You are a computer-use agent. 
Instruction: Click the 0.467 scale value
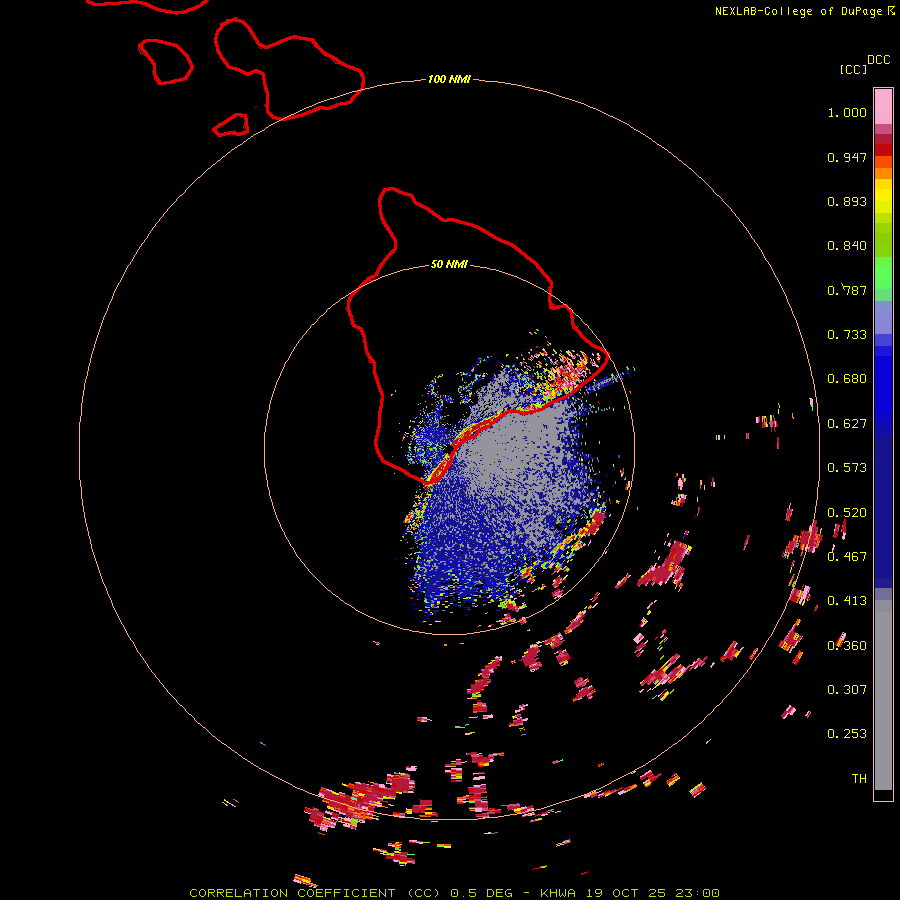(847, 557)
